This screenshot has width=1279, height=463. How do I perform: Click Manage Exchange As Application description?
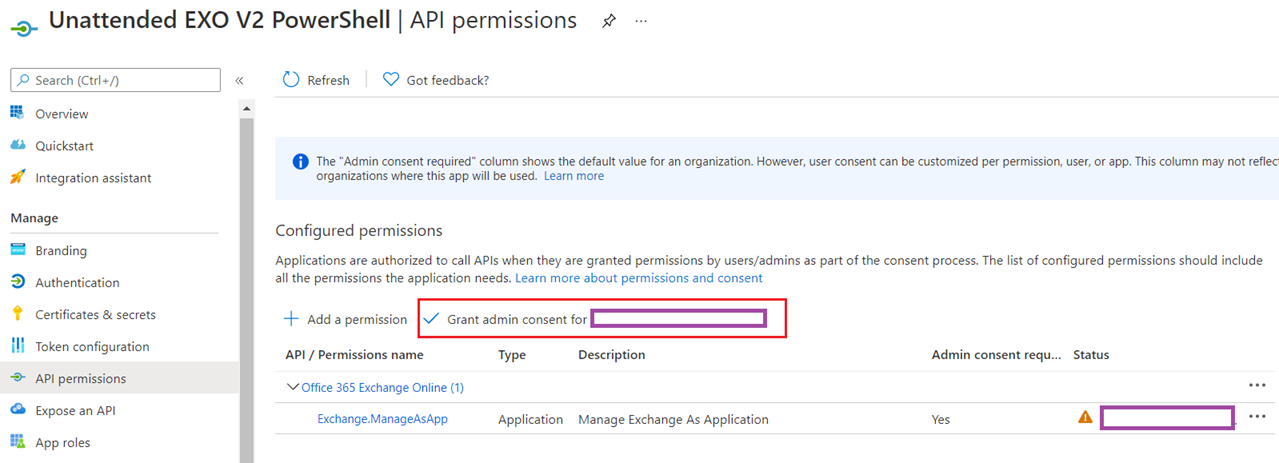(673, 420)
